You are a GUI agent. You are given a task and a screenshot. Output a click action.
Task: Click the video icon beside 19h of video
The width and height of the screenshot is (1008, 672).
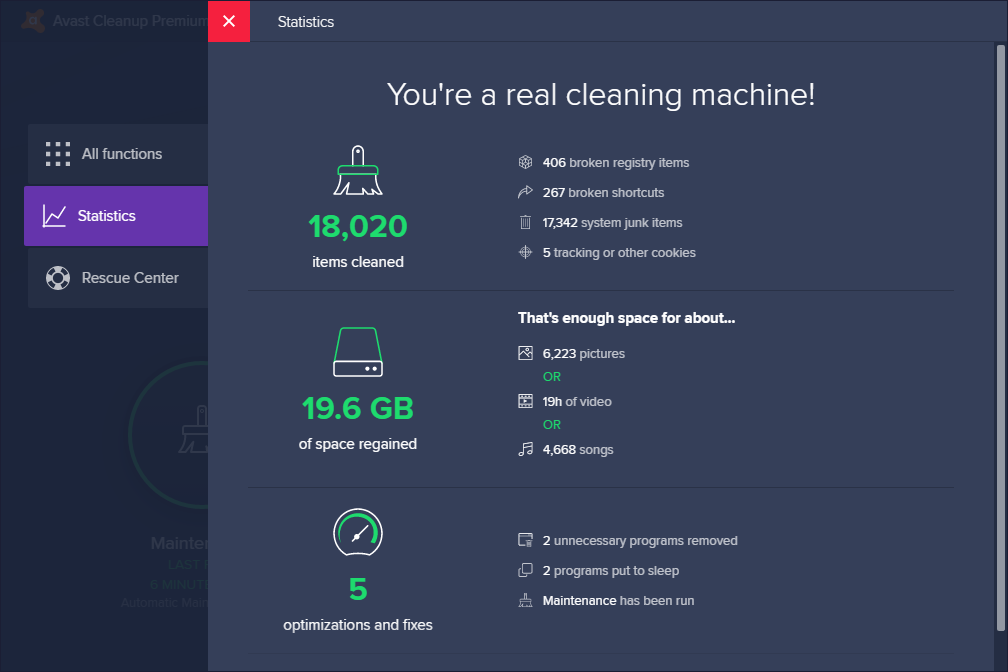tap(525, 401)
